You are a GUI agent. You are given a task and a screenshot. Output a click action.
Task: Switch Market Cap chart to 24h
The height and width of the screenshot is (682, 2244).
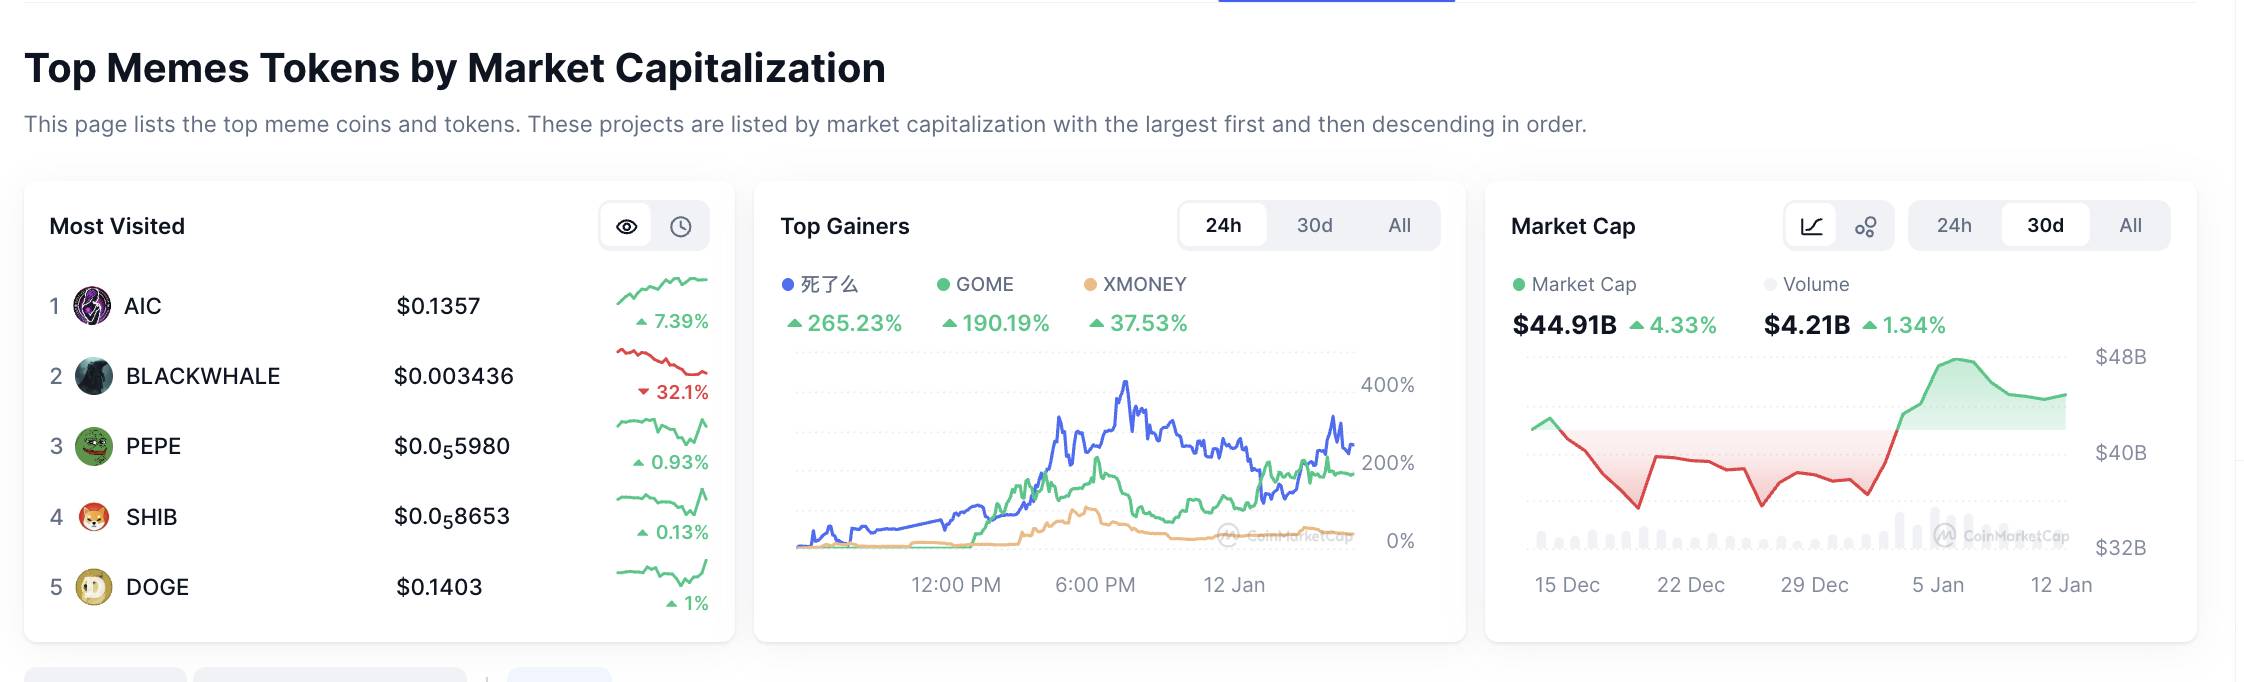1954,226
